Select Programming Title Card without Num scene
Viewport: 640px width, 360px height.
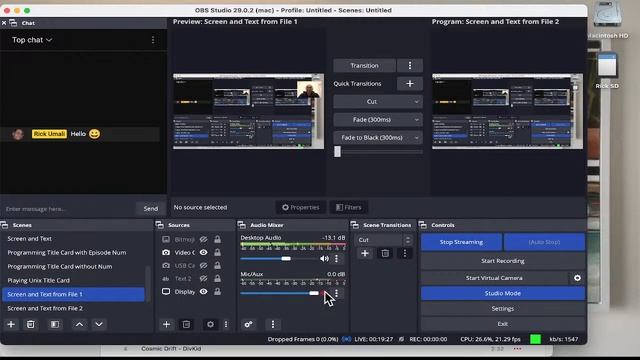click(73, 267)
